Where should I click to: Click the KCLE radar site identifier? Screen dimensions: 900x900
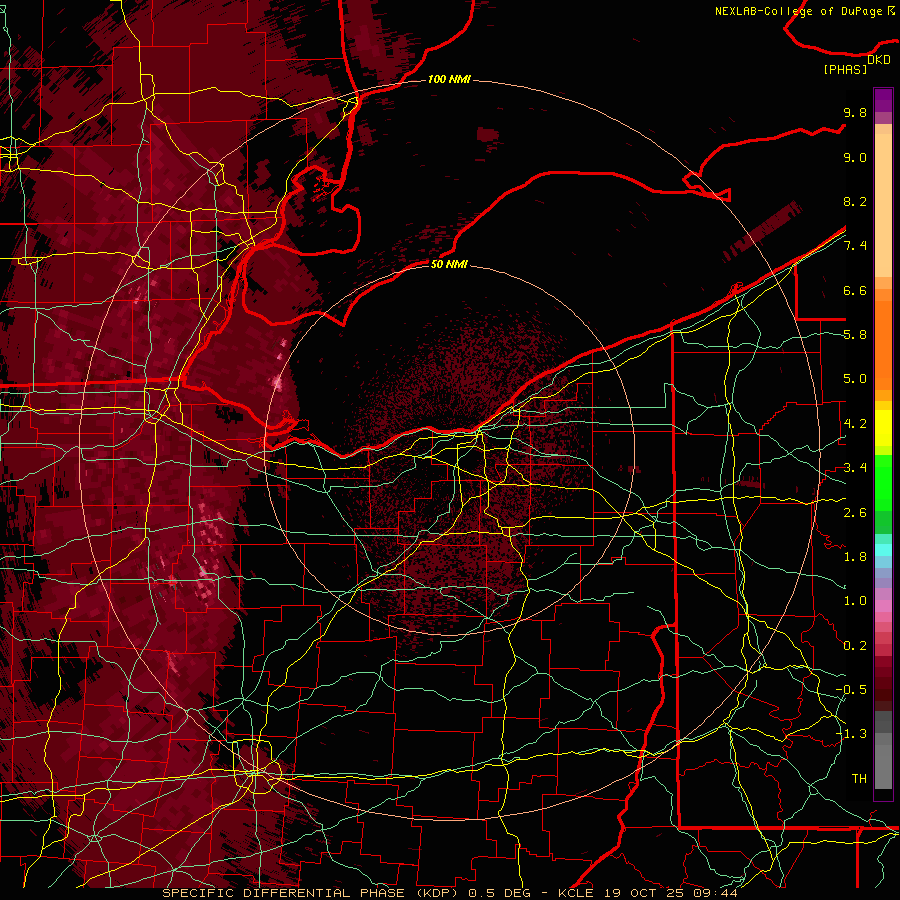(576, 893)
